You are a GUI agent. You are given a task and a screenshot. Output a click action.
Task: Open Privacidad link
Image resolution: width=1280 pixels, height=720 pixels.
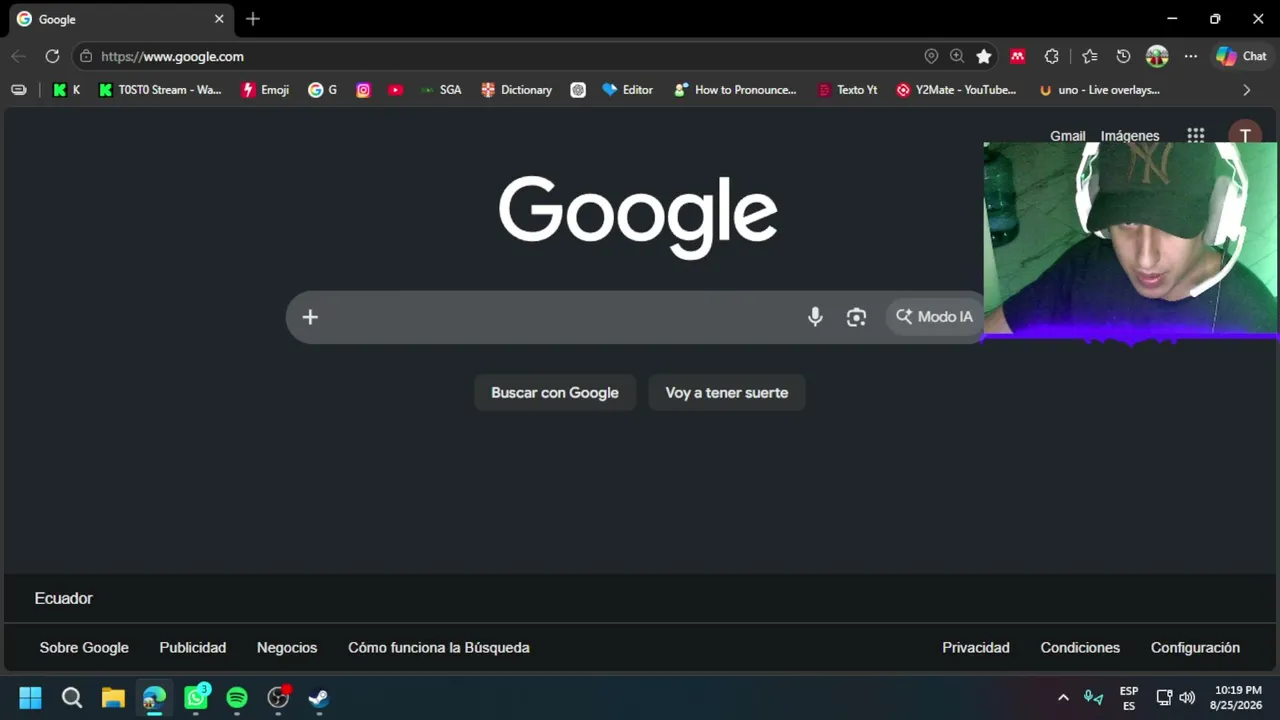coord(976,648)
